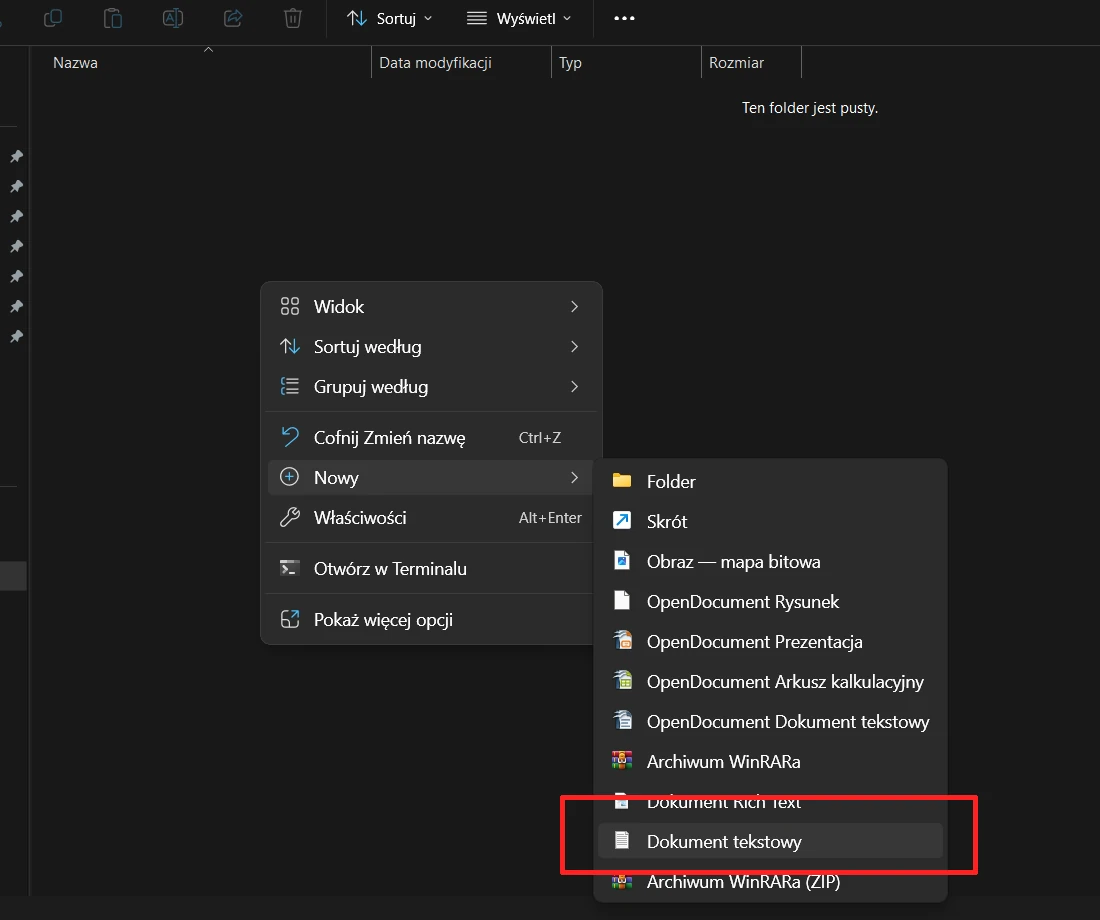This screenshot has width=1100, height=920.
Task: Click the bitmap image file icon
Action: (622, 560)
